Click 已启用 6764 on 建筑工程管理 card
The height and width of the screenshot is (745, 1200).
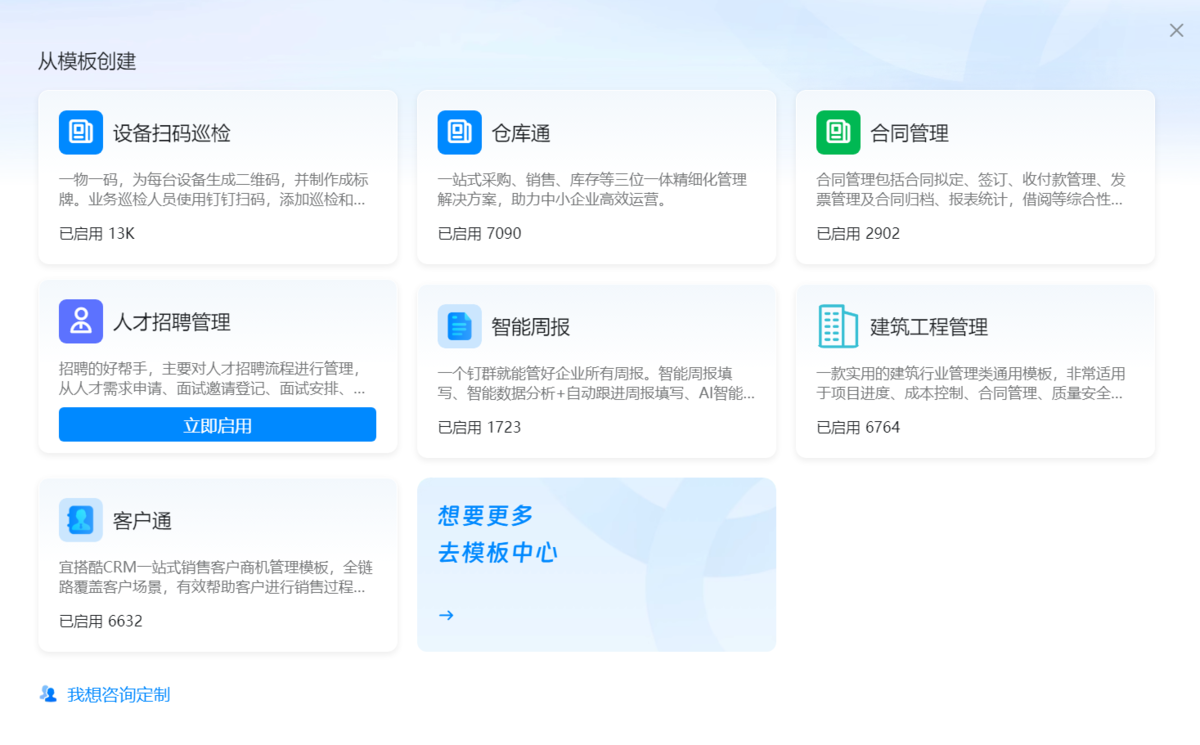point(858,427)
